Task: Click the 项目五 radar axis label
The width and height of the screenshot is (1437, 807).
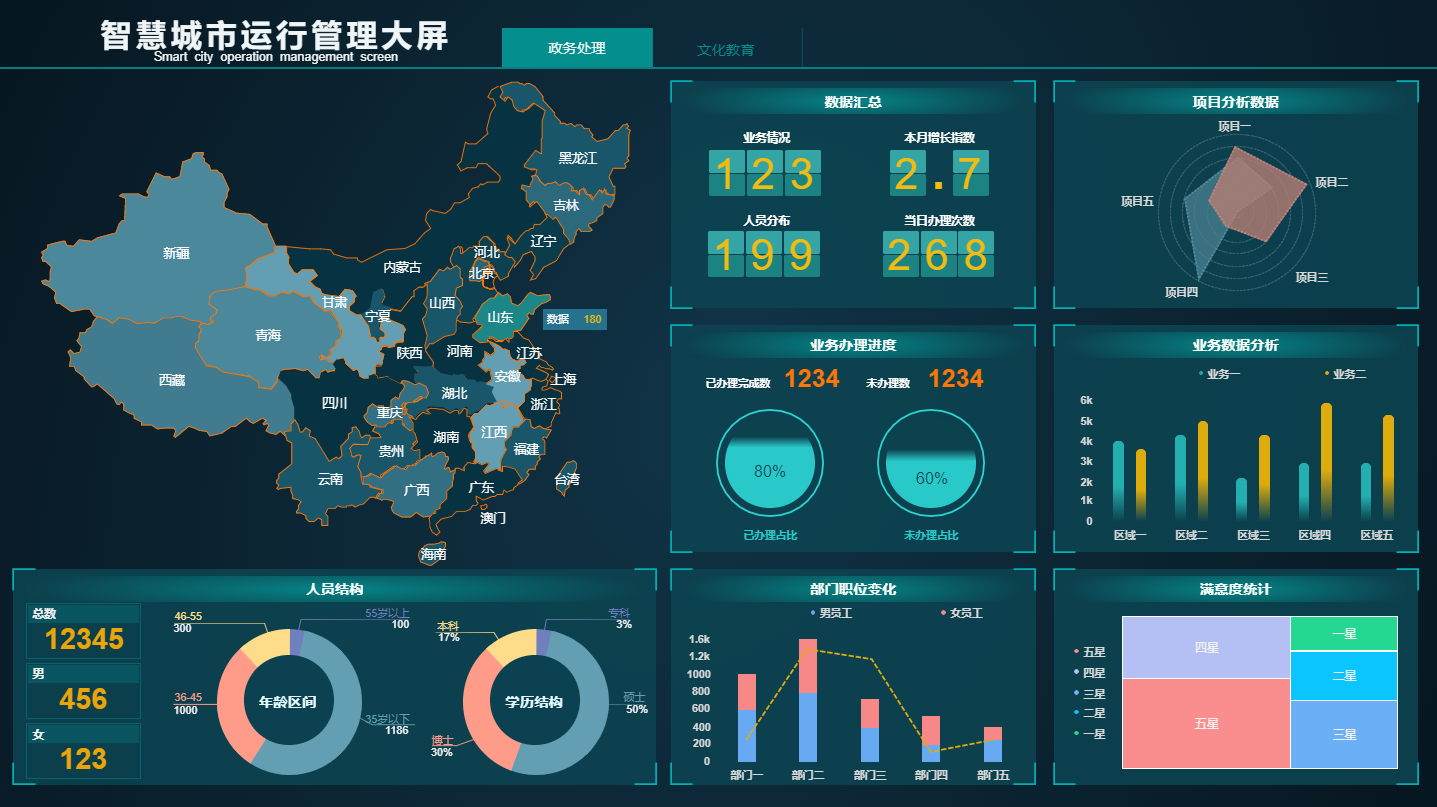Action: [x=1137, y=201]
